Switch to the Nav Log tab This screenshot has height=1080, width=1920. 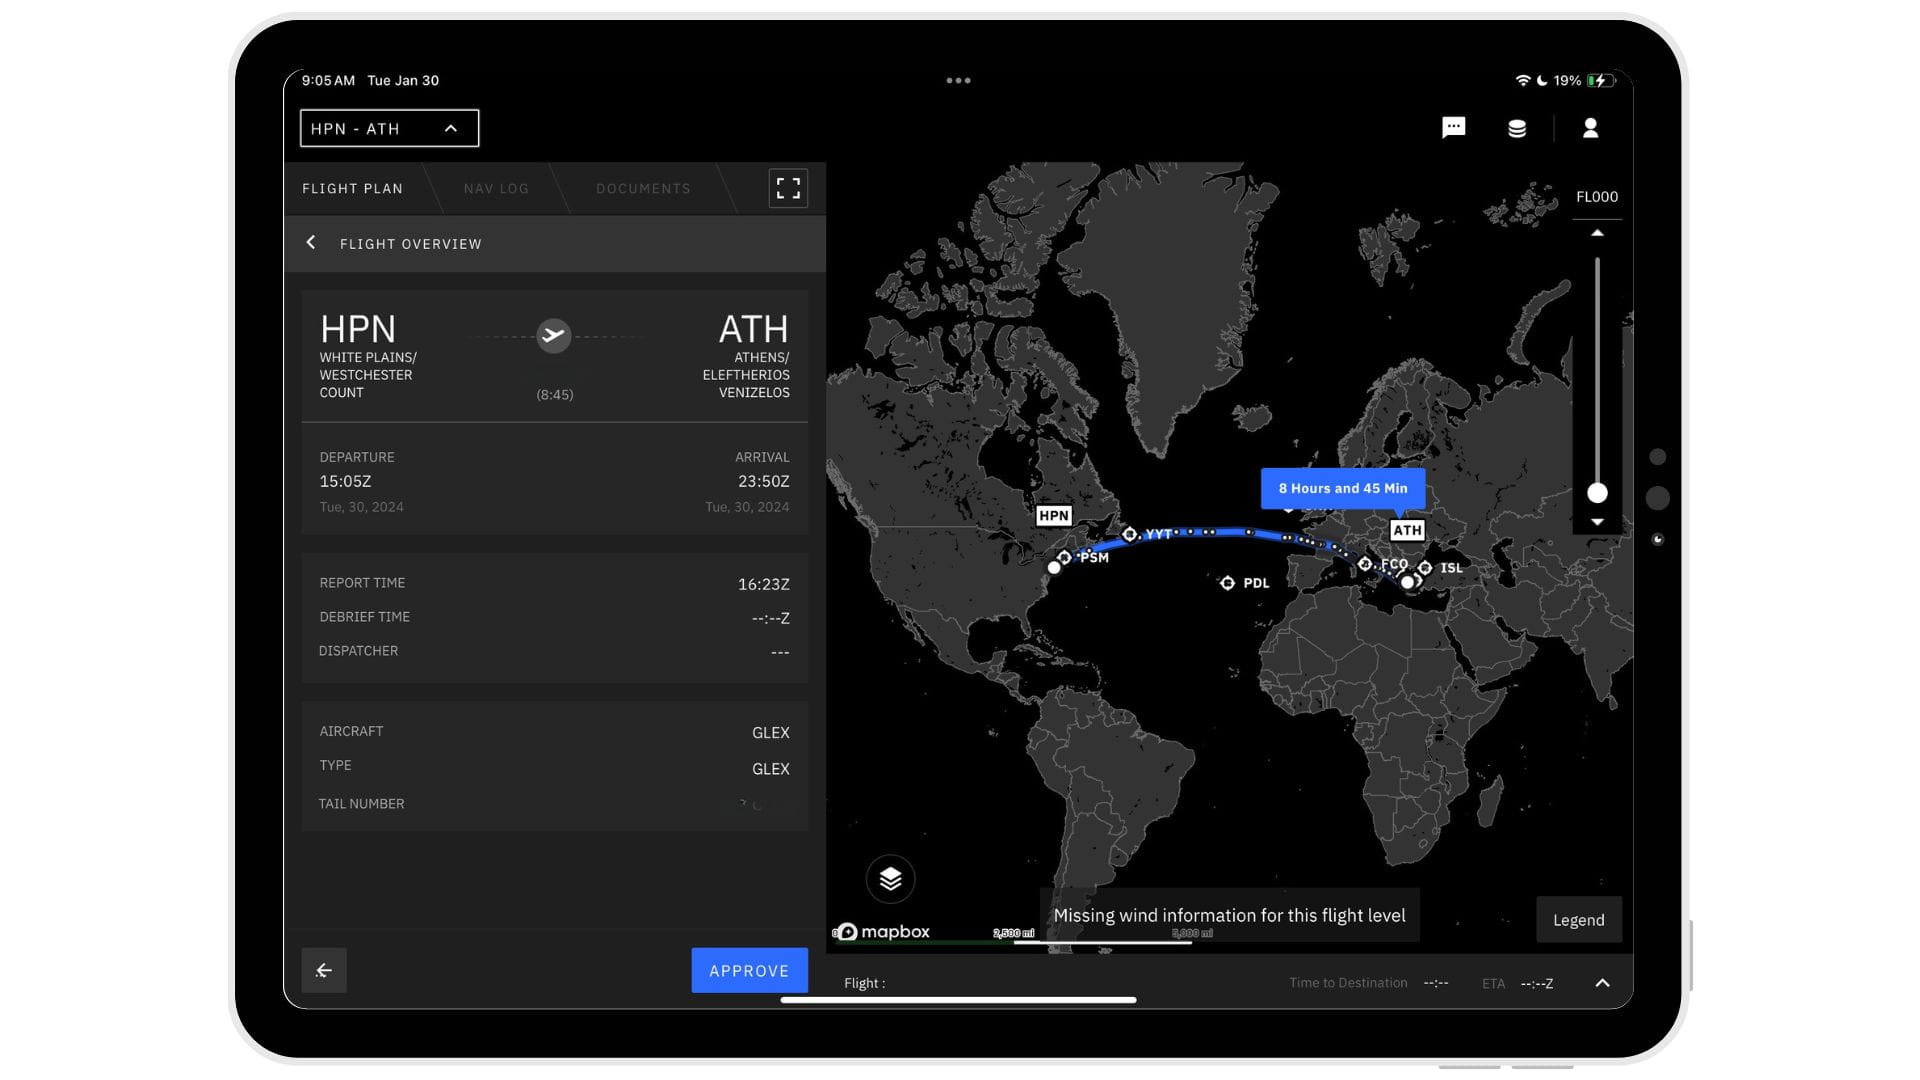coord(497,188)
